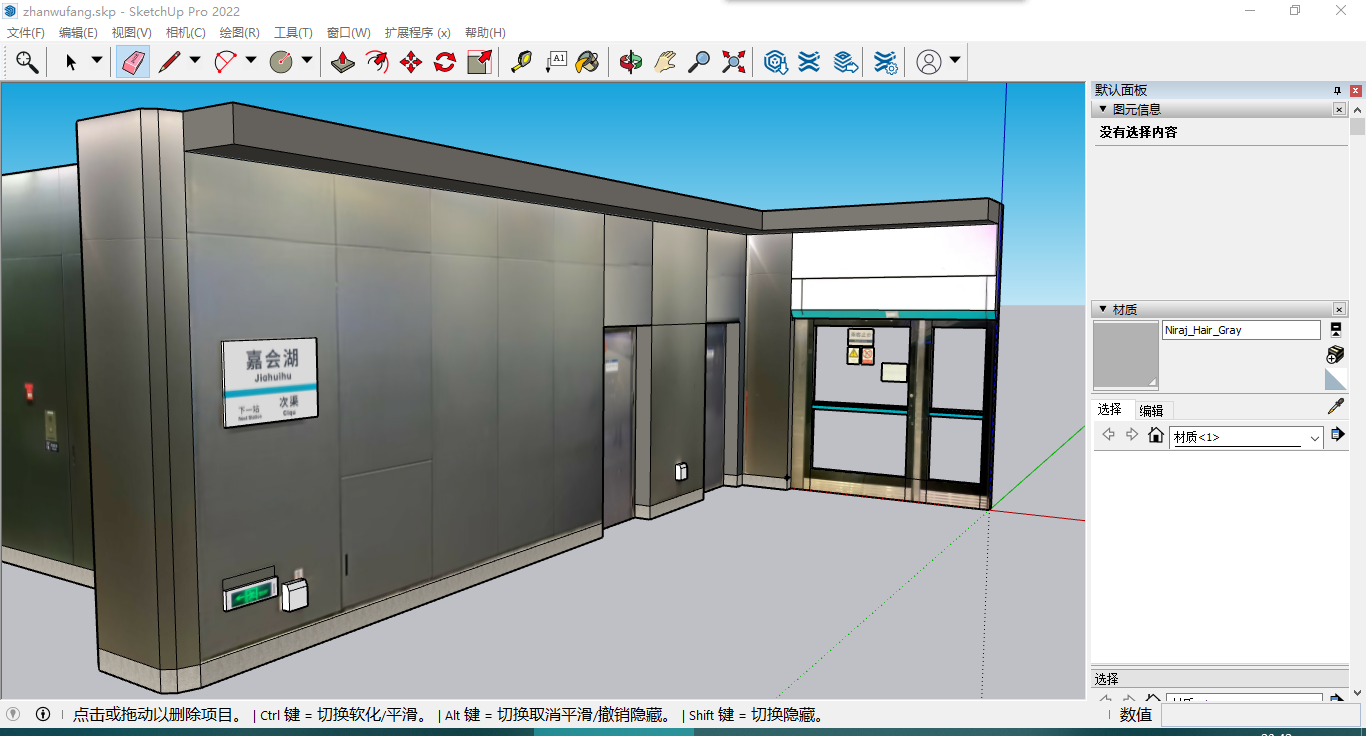1366x736 pixels.
Task: Close the 材质 panel
Action: pos(1340,309)
